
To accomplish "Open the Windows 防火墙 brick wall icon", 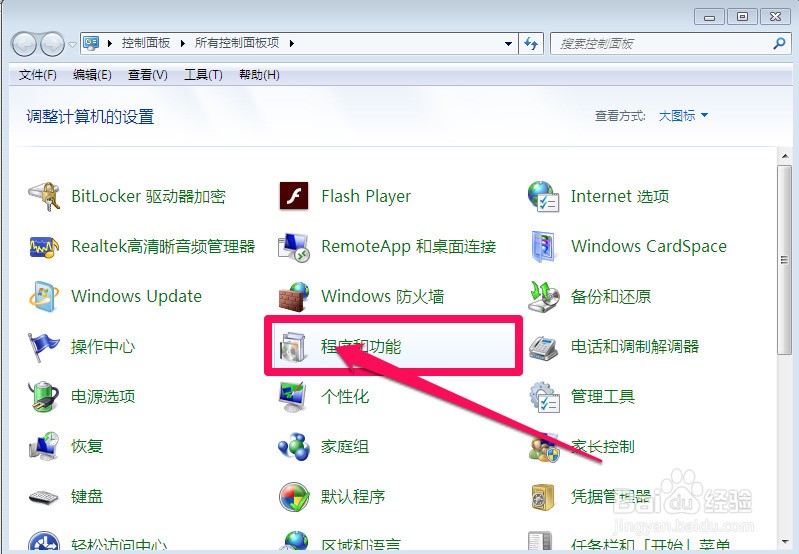I will (x=294, y=296).
